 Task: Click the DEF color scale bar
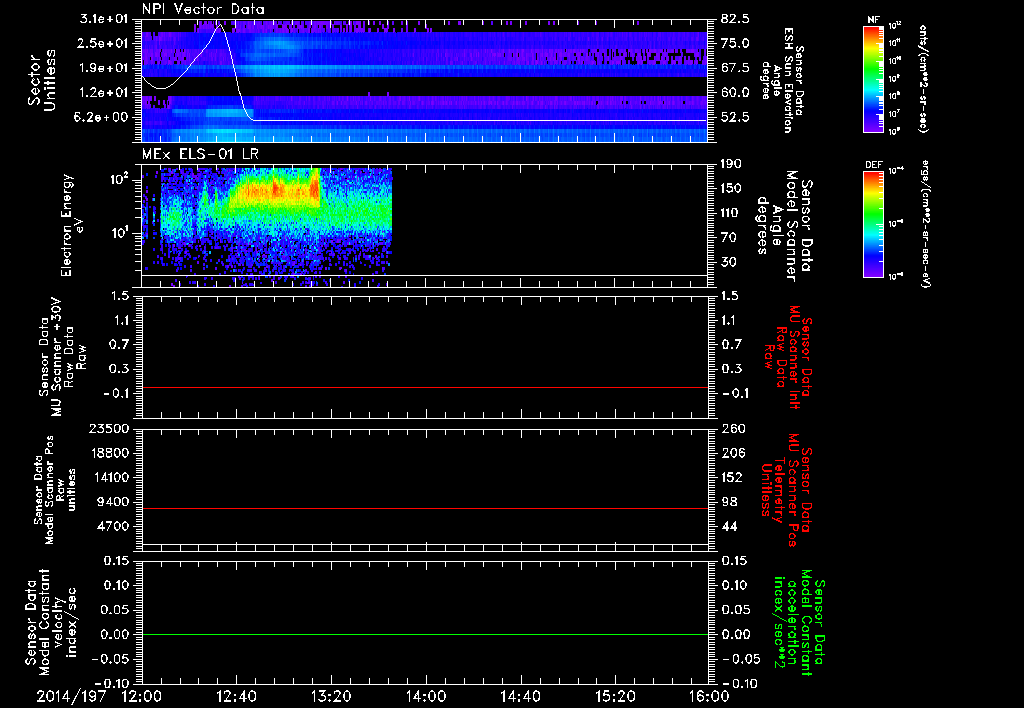point(873,223)
